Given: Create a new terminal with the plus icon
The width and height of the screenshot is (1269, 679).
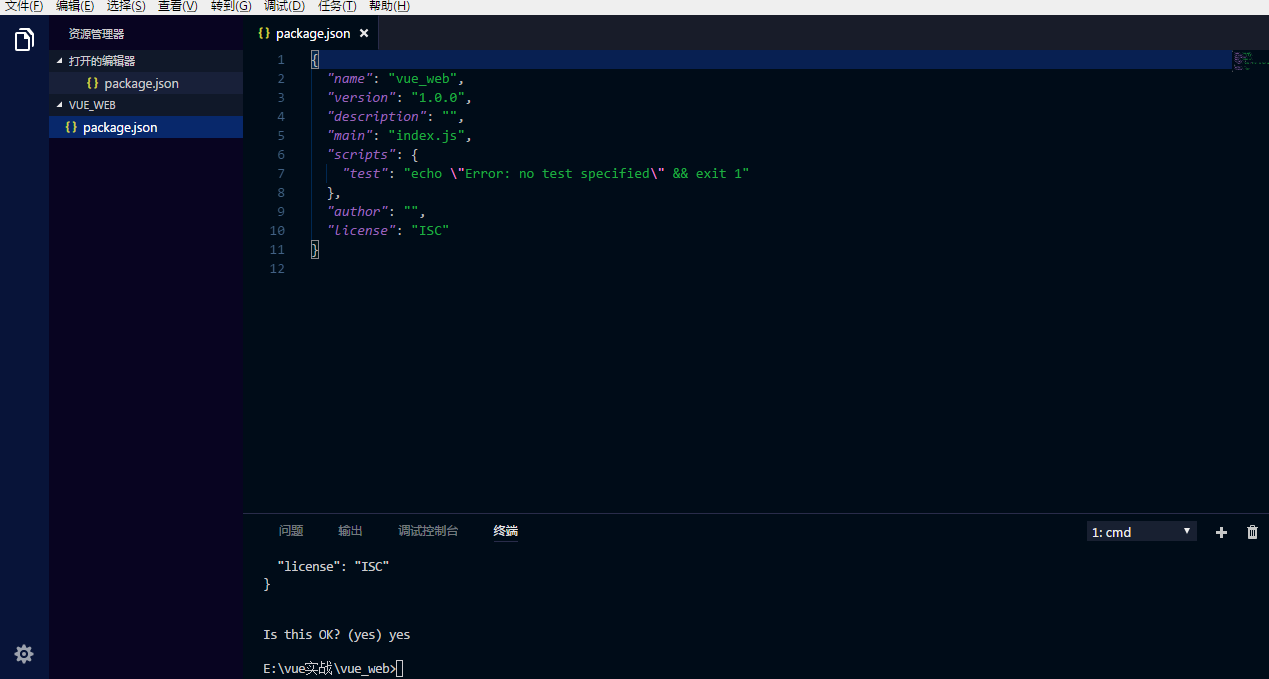Looking at the screenshot, I should 1220,532.
